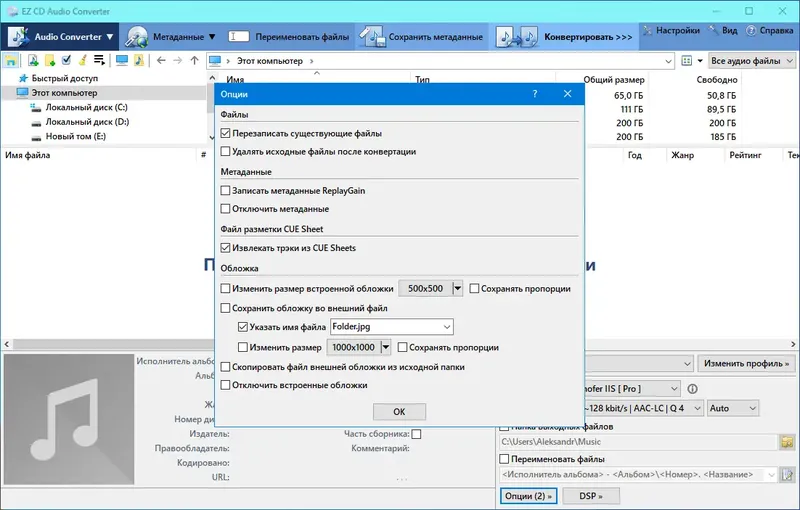Click Сохранить метаданные in the toolbar
Viewport: 800px width, 510px height.
coord(421,37)
